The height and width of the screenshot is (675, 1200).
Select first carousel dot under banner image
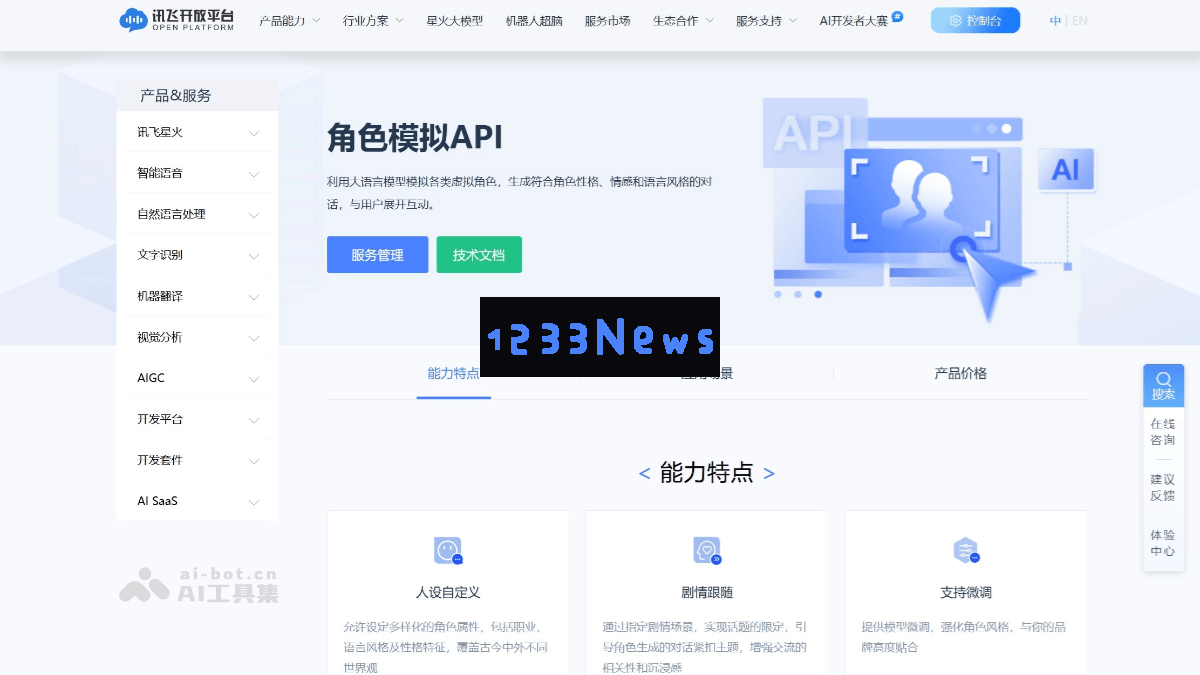pos(778,294)
